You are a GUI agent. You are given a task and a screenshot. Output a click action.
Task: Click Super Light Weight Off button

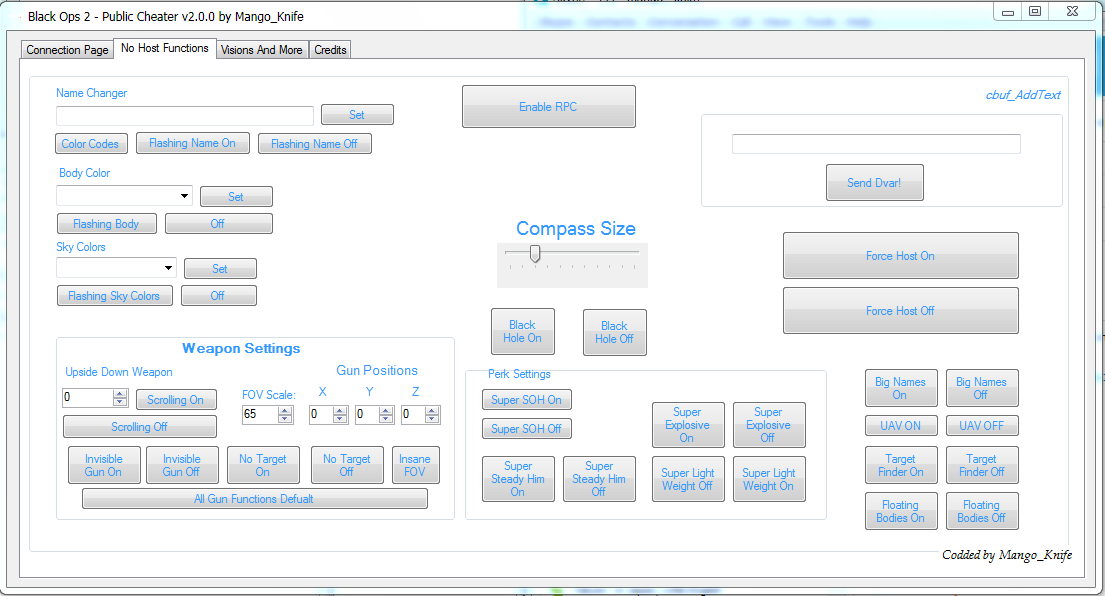(x=688, y=479)
